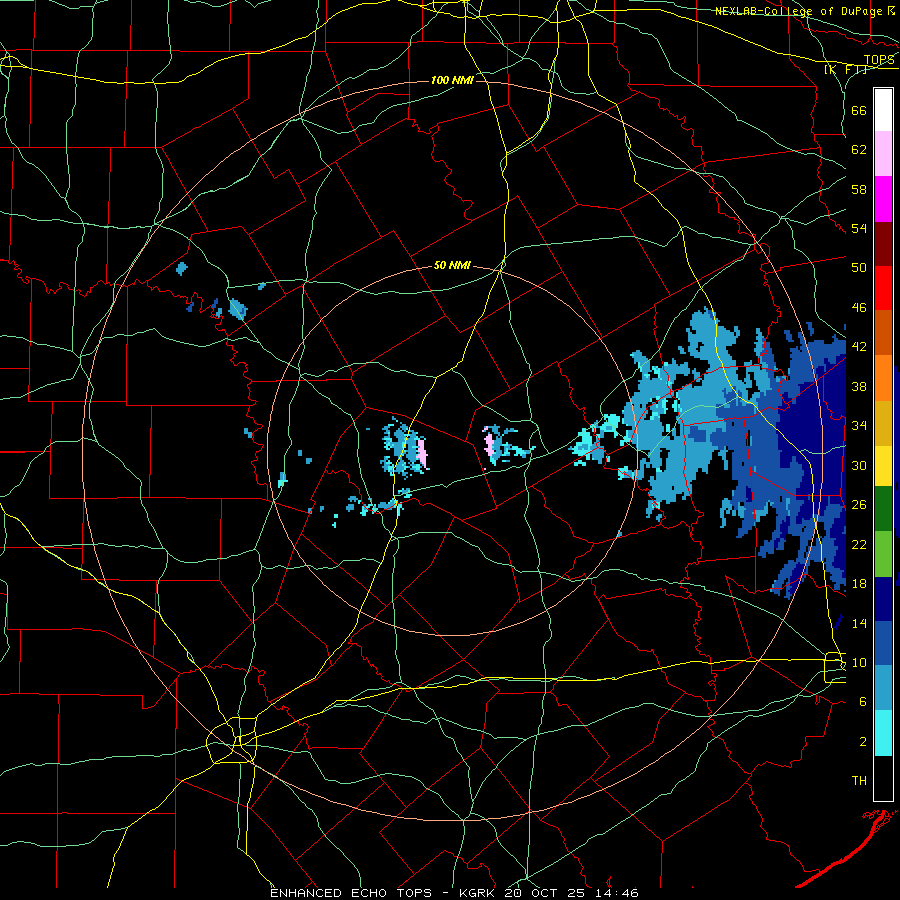900x900 pixels.
Task: Click the legend value 30
Action: click(859, 465)
